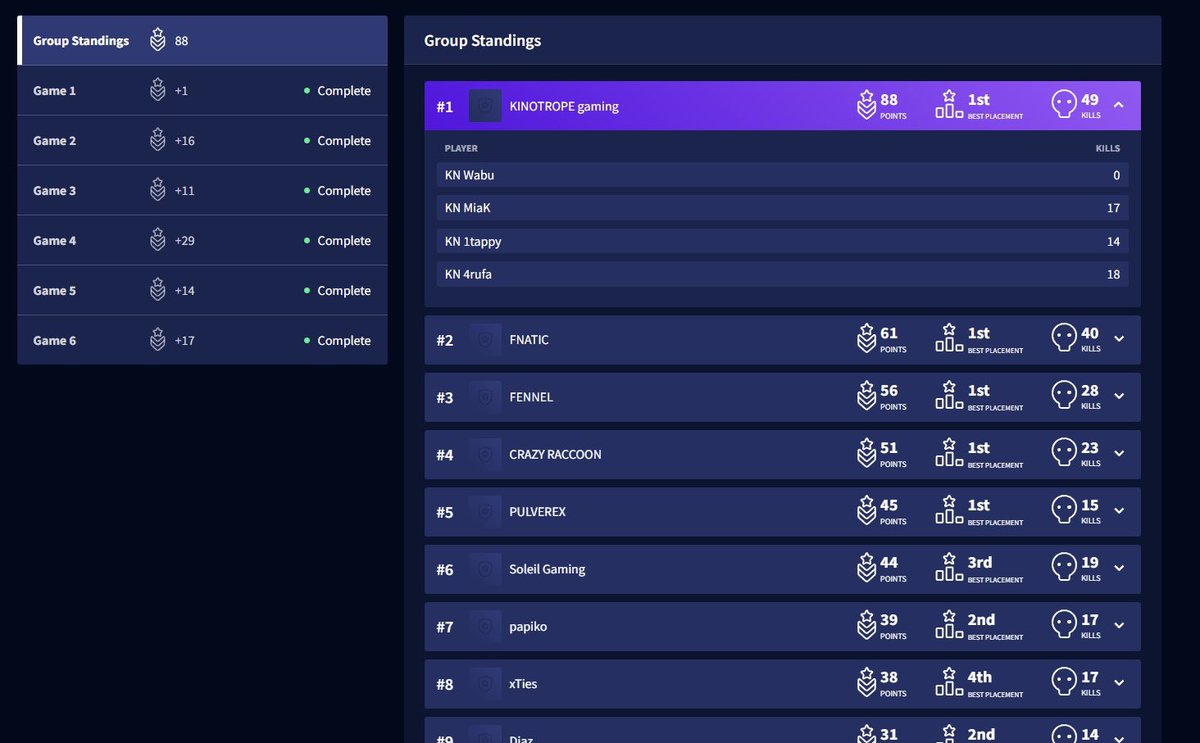
Task: Select the KN 1tappy player row
Action: click(x=782, y=241)
